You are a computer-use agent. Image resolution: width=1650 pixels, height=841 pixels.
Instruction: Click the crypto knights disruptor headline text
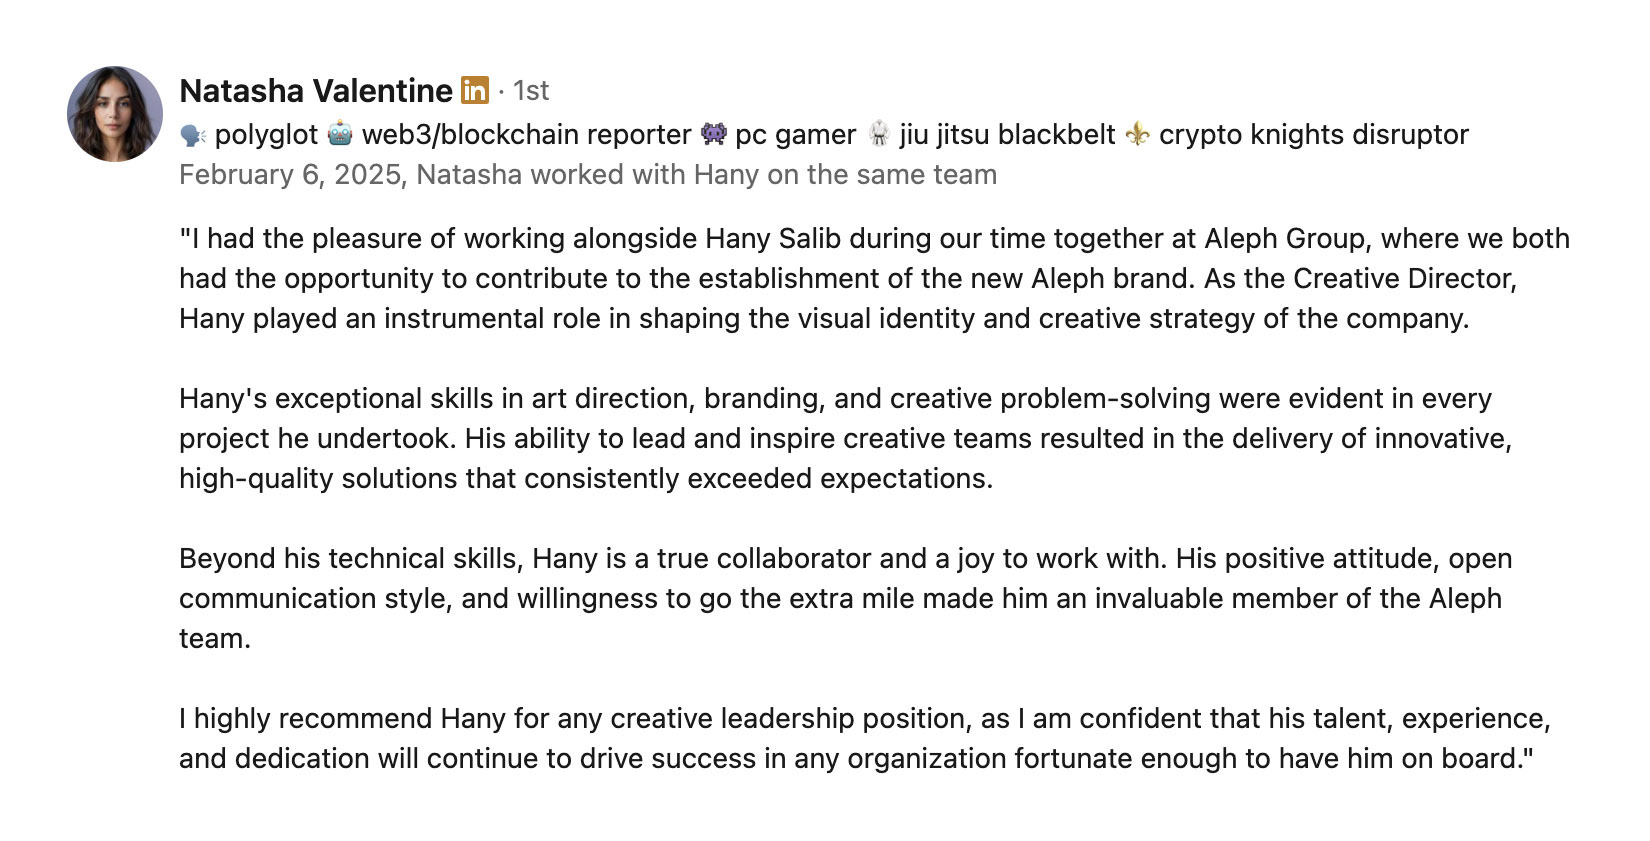1313,135
